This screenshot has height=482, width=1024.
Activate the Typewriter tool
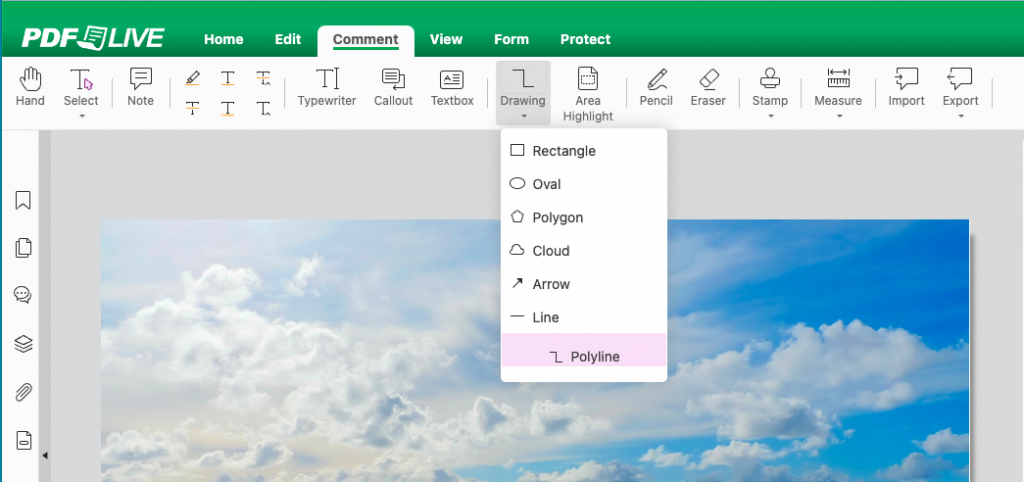tap(327, 86)
